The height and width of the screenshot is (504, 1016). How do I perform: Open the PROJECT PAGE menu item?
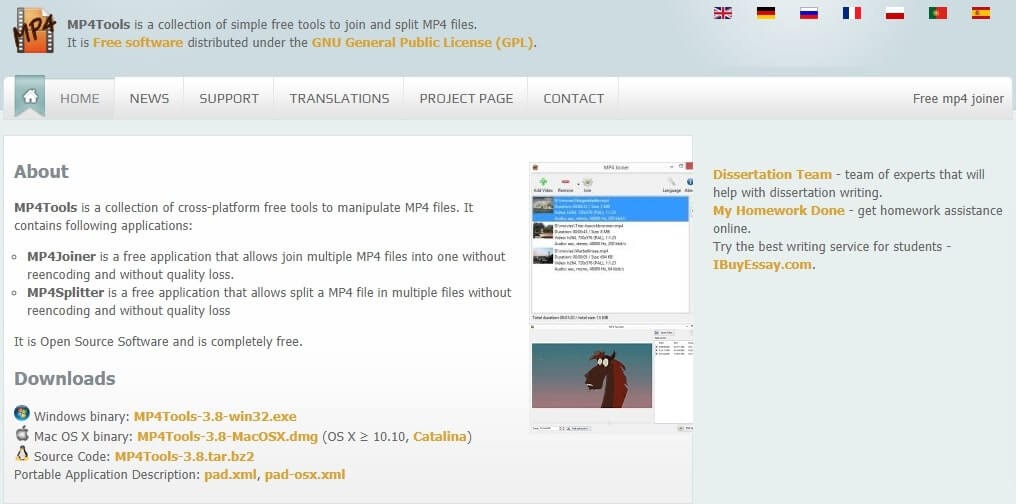click(466, 98)
